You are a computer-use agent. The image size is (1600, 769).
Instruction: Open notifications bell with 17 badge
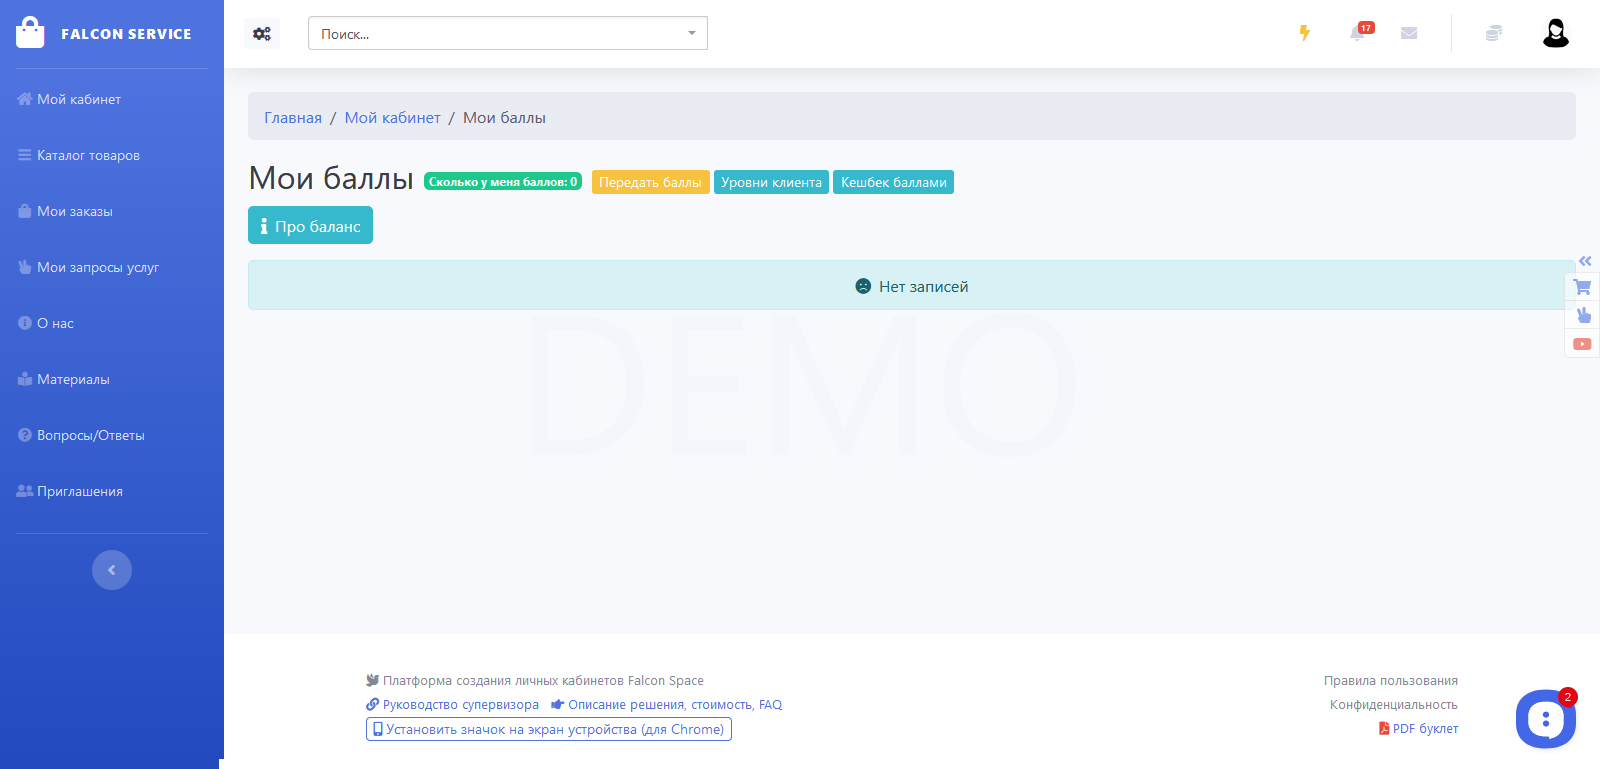[1359, 32]
